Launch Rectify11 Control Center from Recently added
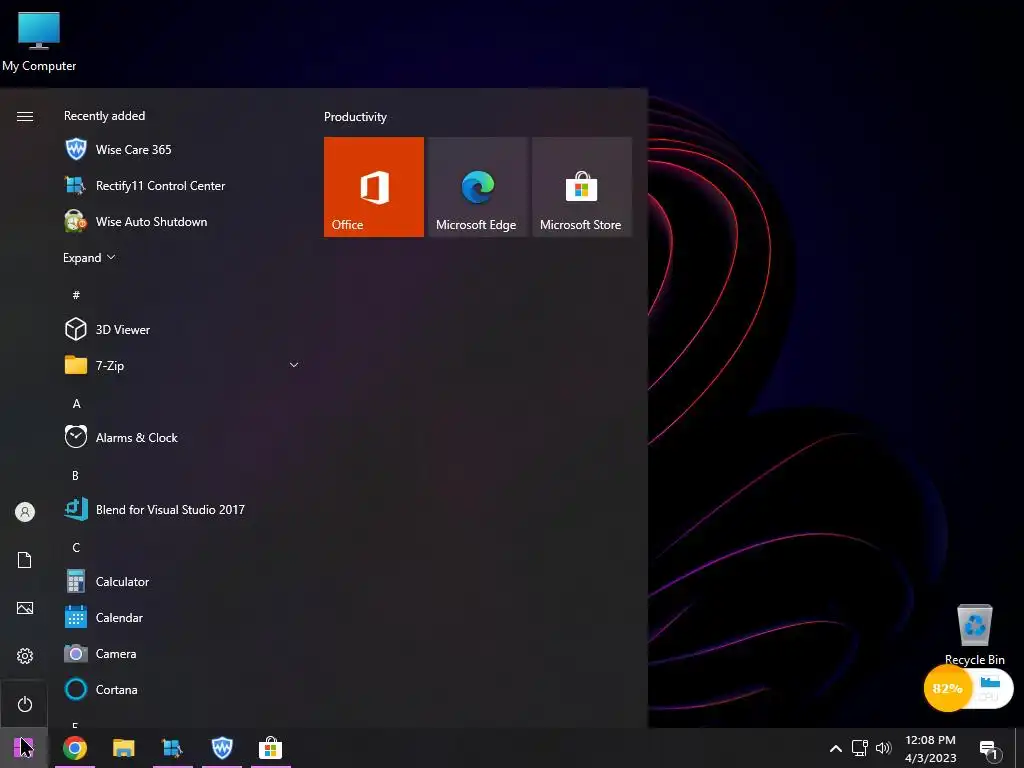This screenshot has width=1024, height=768. tap(183, 185)
